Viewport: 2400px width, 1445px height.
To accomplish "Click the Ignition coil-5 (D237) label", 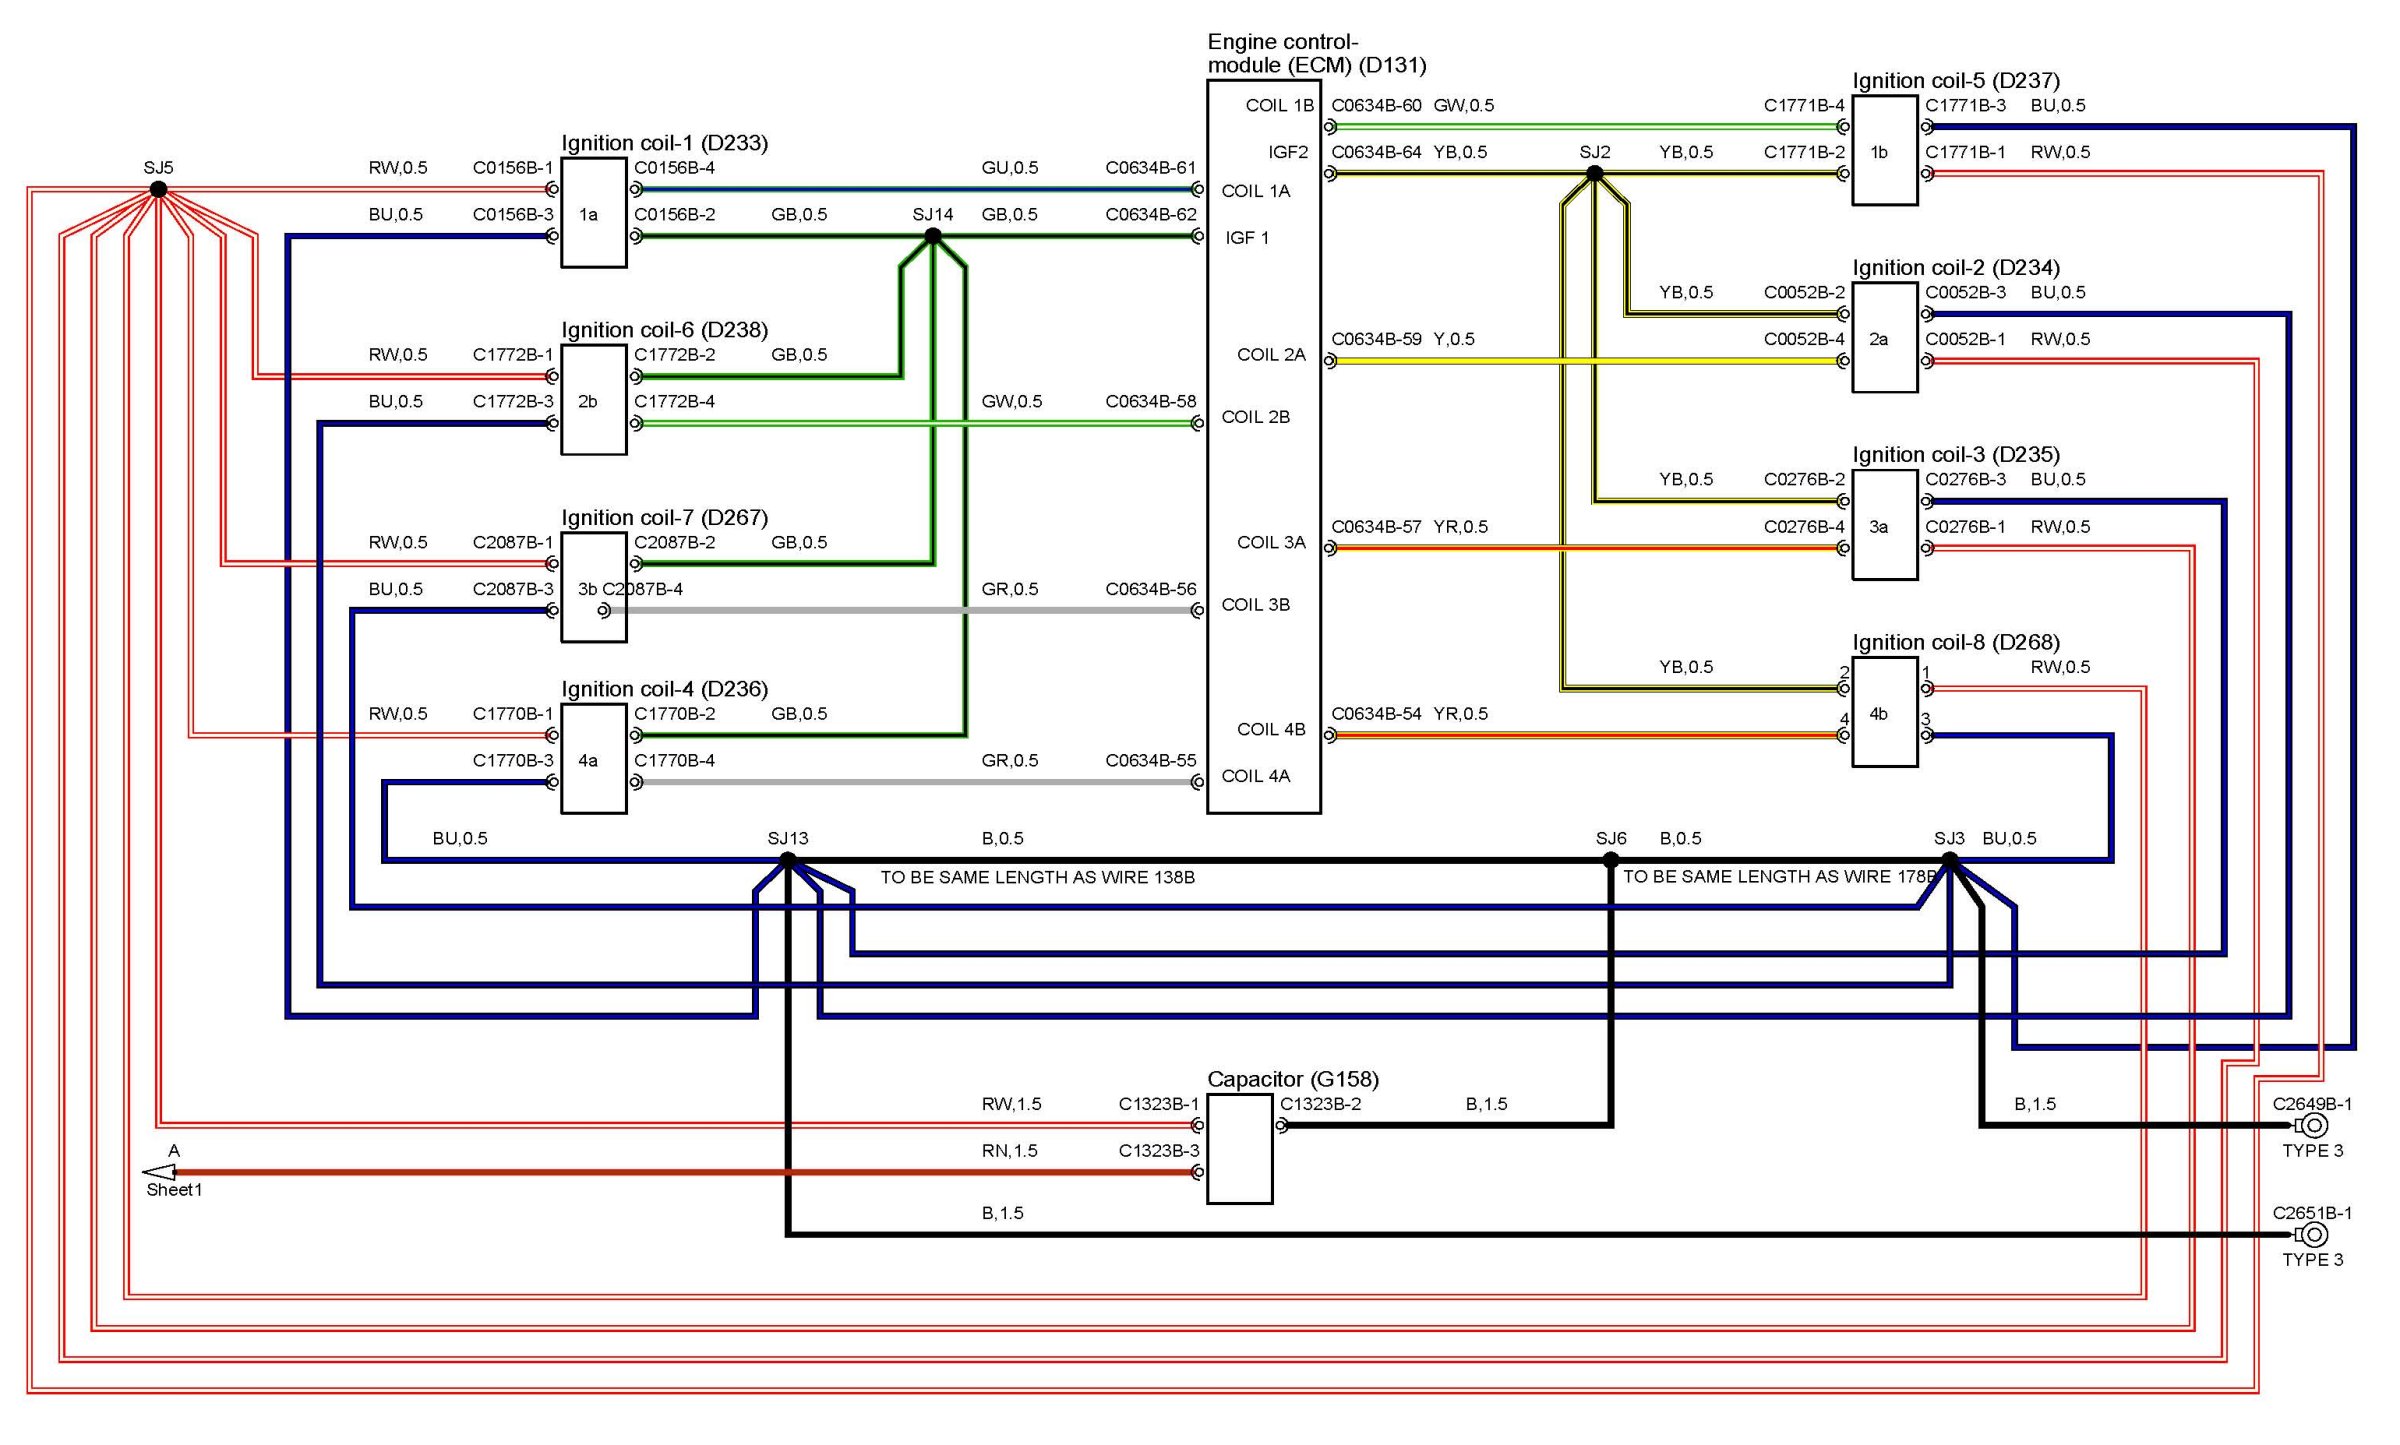I will (1955, 80).
